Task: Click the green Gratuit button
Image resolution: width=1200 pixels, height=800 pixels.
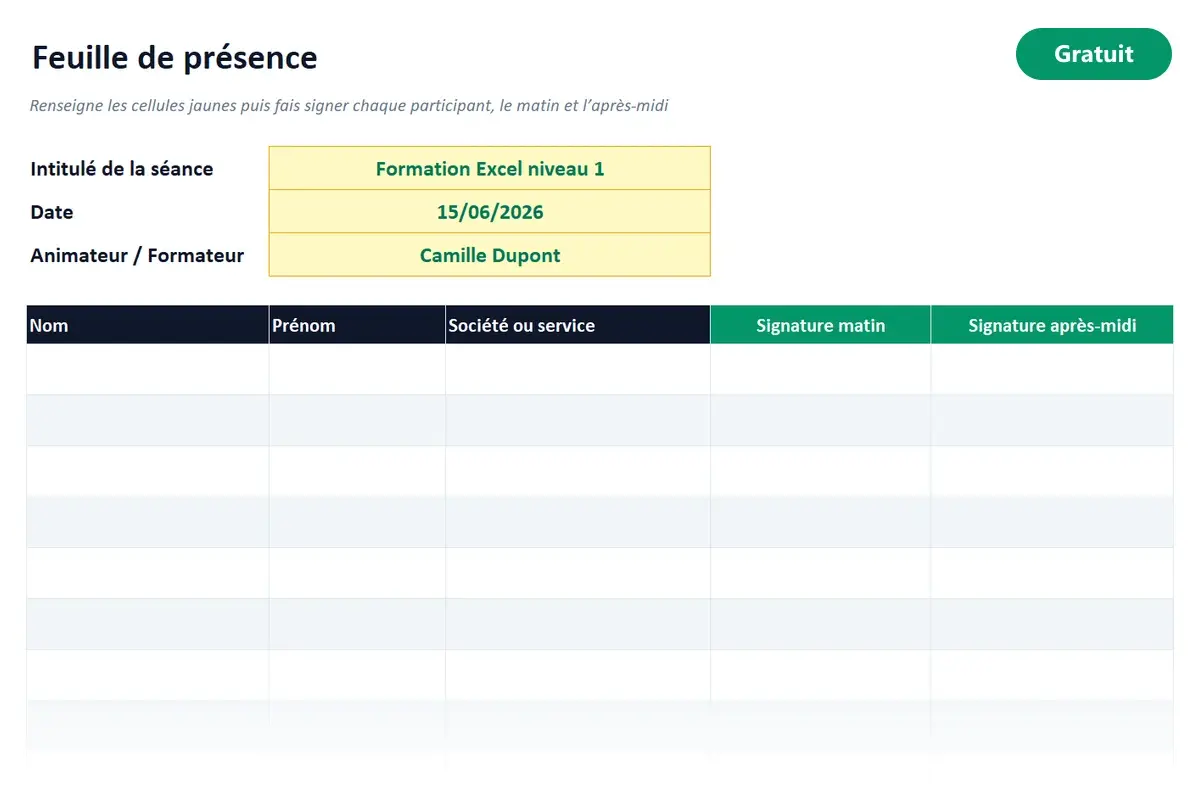Action: (x=1093, y=54)
